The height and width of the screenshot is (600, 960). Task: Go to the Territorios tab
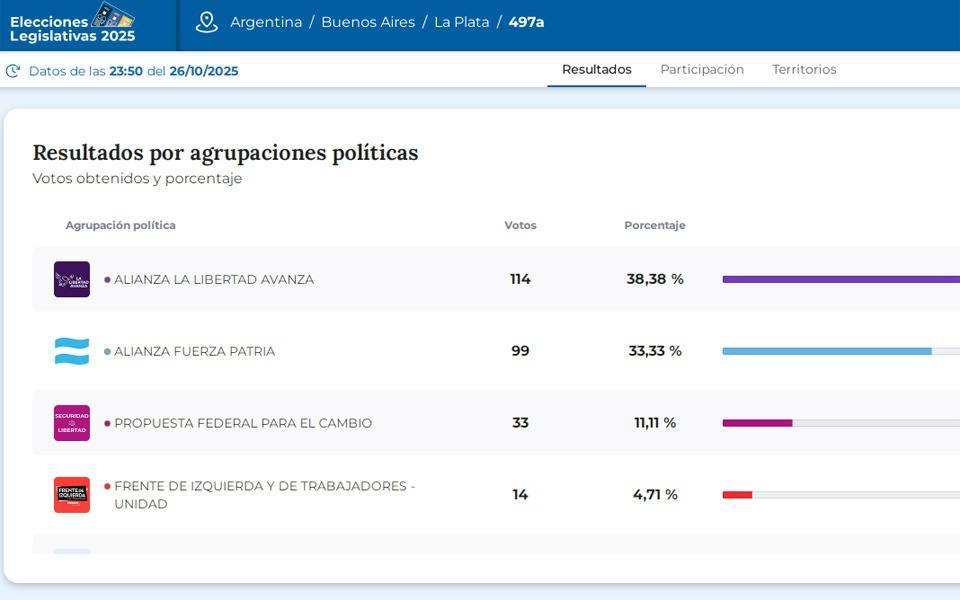pos(804,70)
